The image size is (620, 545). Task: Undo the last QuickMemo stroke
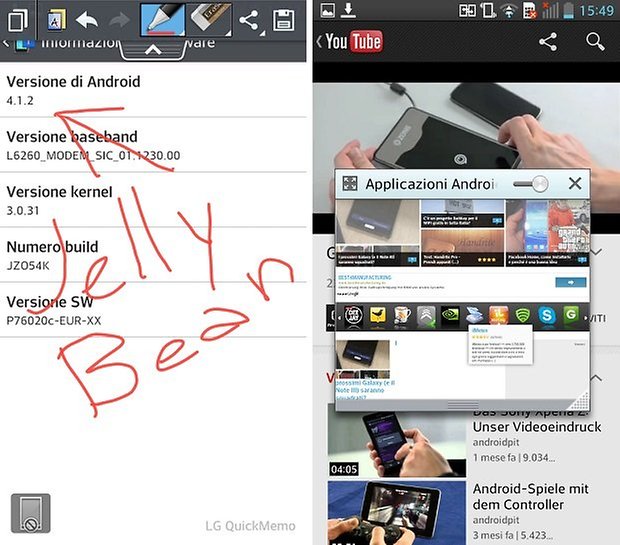tap(87, 20)
